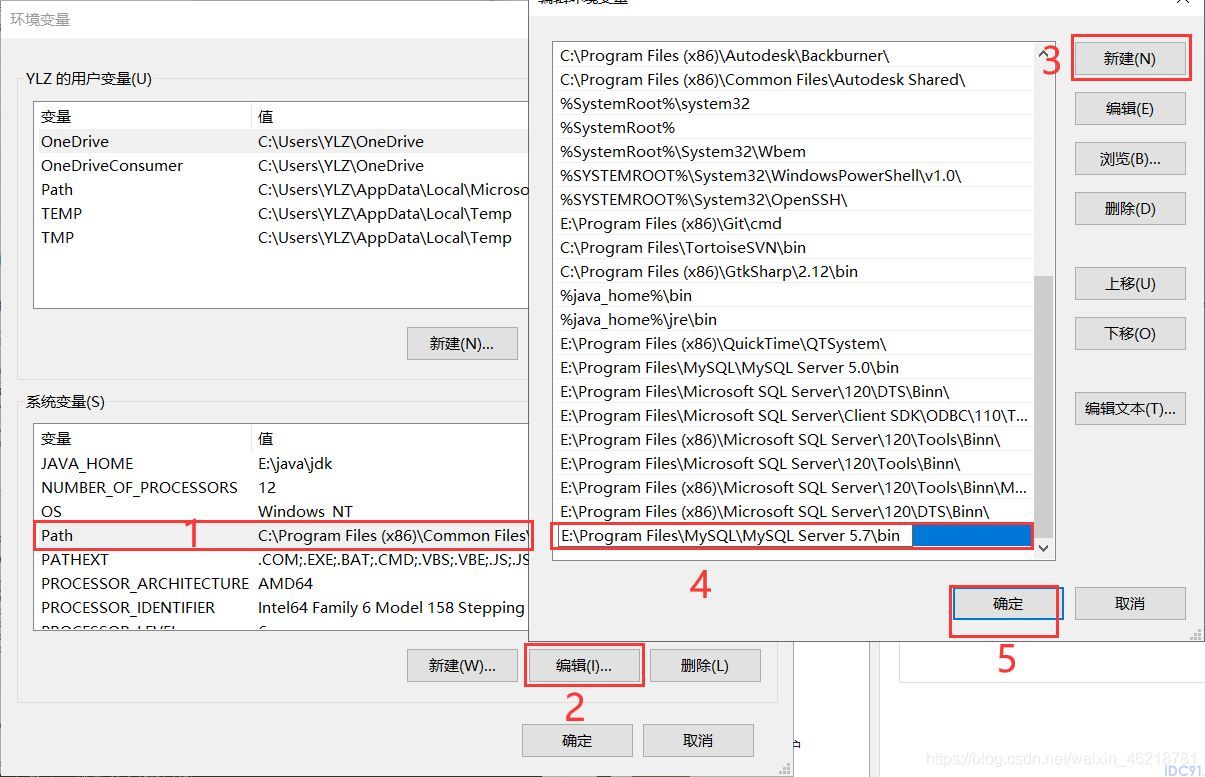Image resolution: width=1205 pixels, height=777 pixels.
Task: Click the path list scrollbar up arrow
Action: coord(1044,53)
